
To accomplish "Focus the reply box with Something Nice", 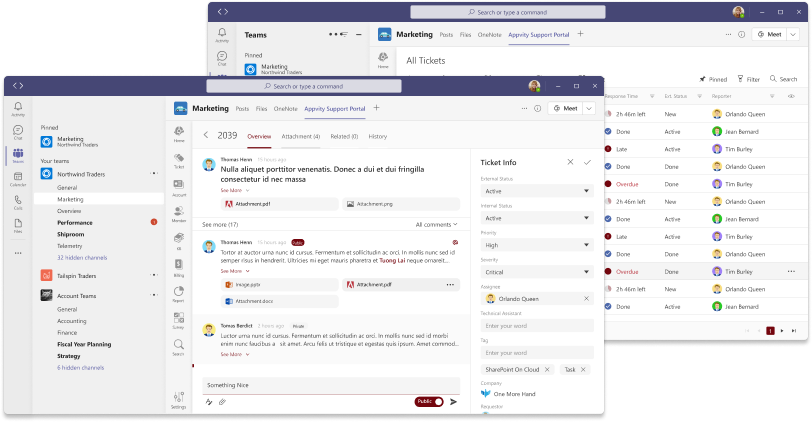I will (331, 385).
